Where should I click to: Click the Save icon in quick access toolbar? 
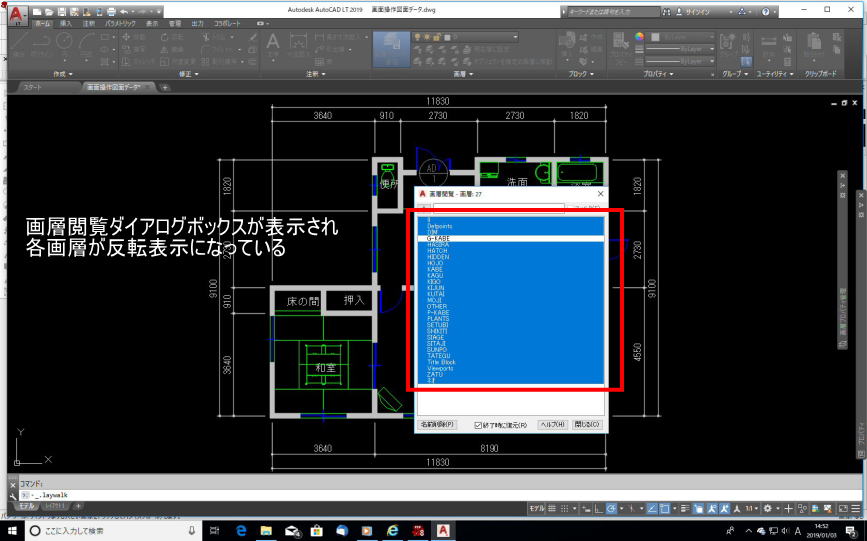point(61,12)
